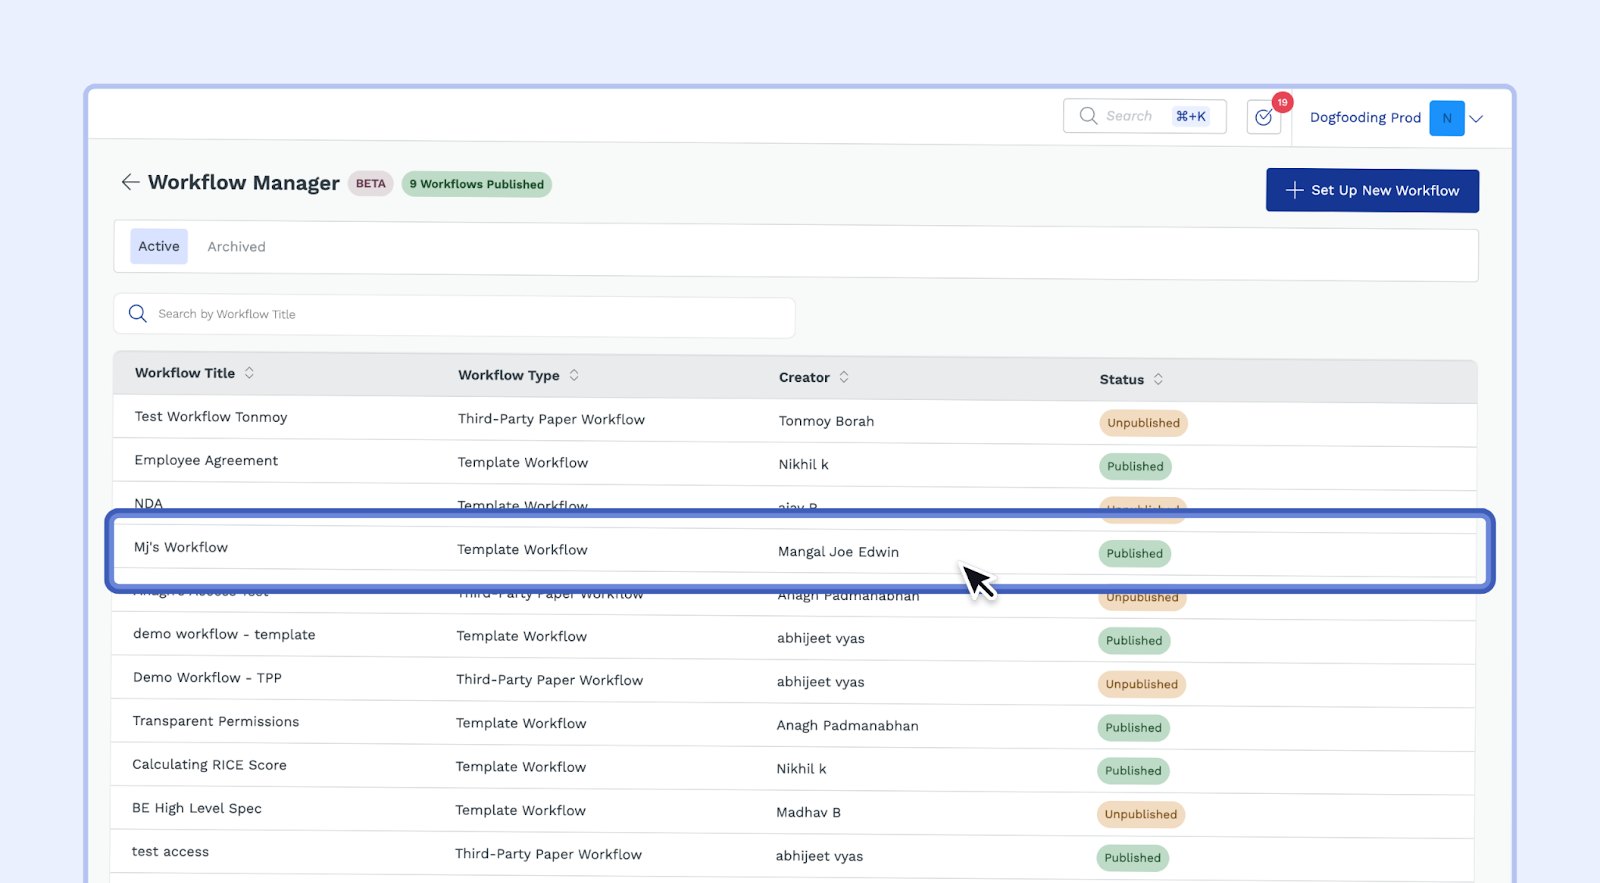Sort by Creator column arrows

point(844,377)
